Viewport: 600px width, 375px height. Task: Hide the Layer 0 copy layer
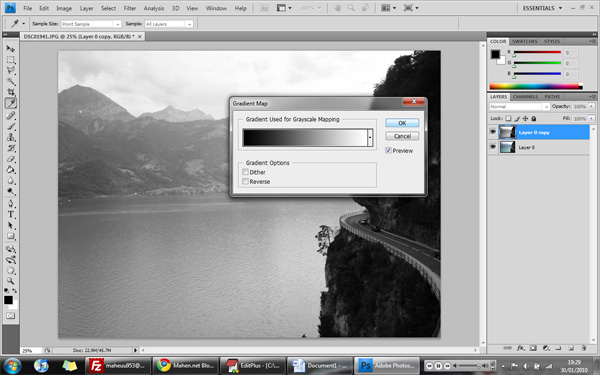click(x=493, y=132)
